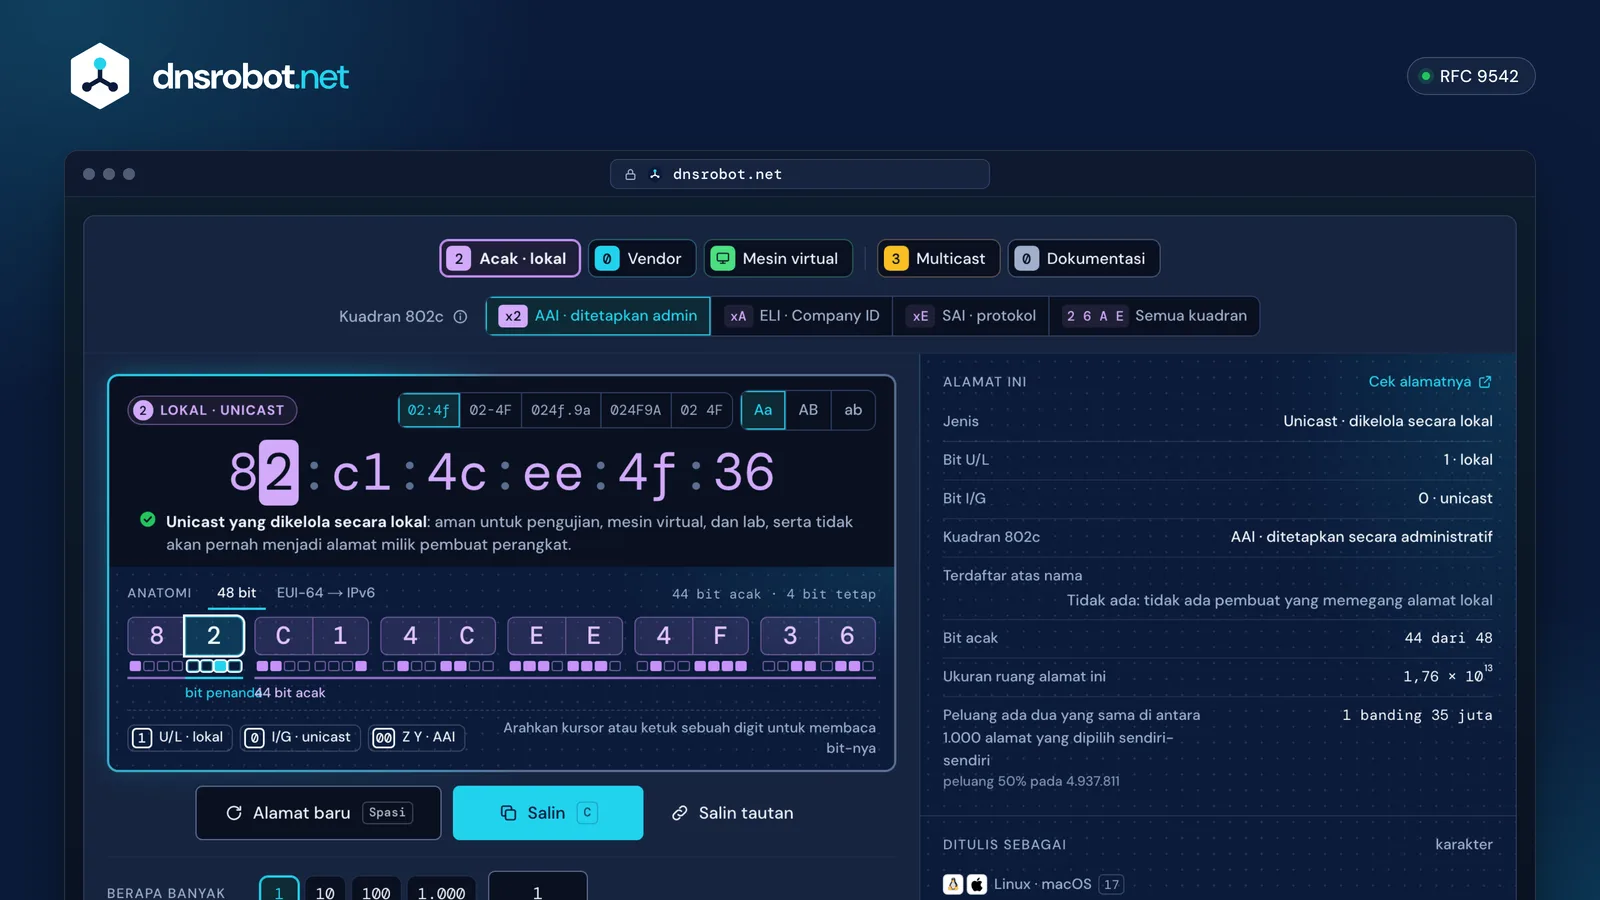Set quantity preset to 10
1600x900 pixels.
[325, 892]
